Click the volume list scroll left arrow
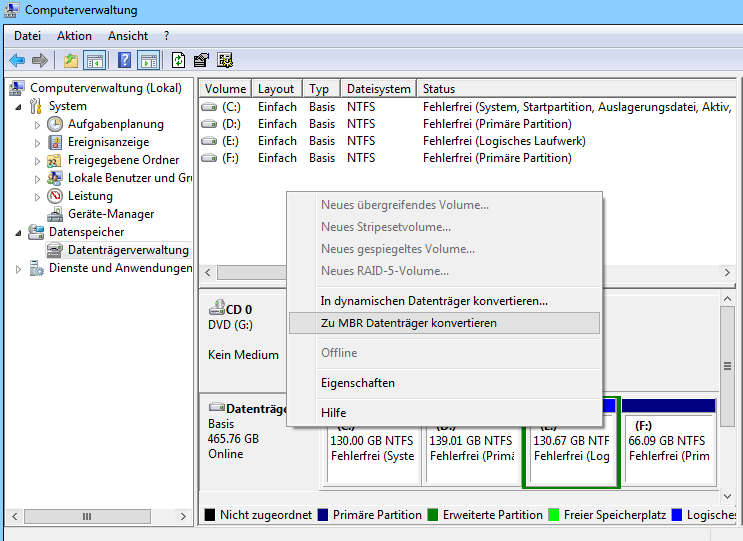743x541 pixels. [208, 273]
